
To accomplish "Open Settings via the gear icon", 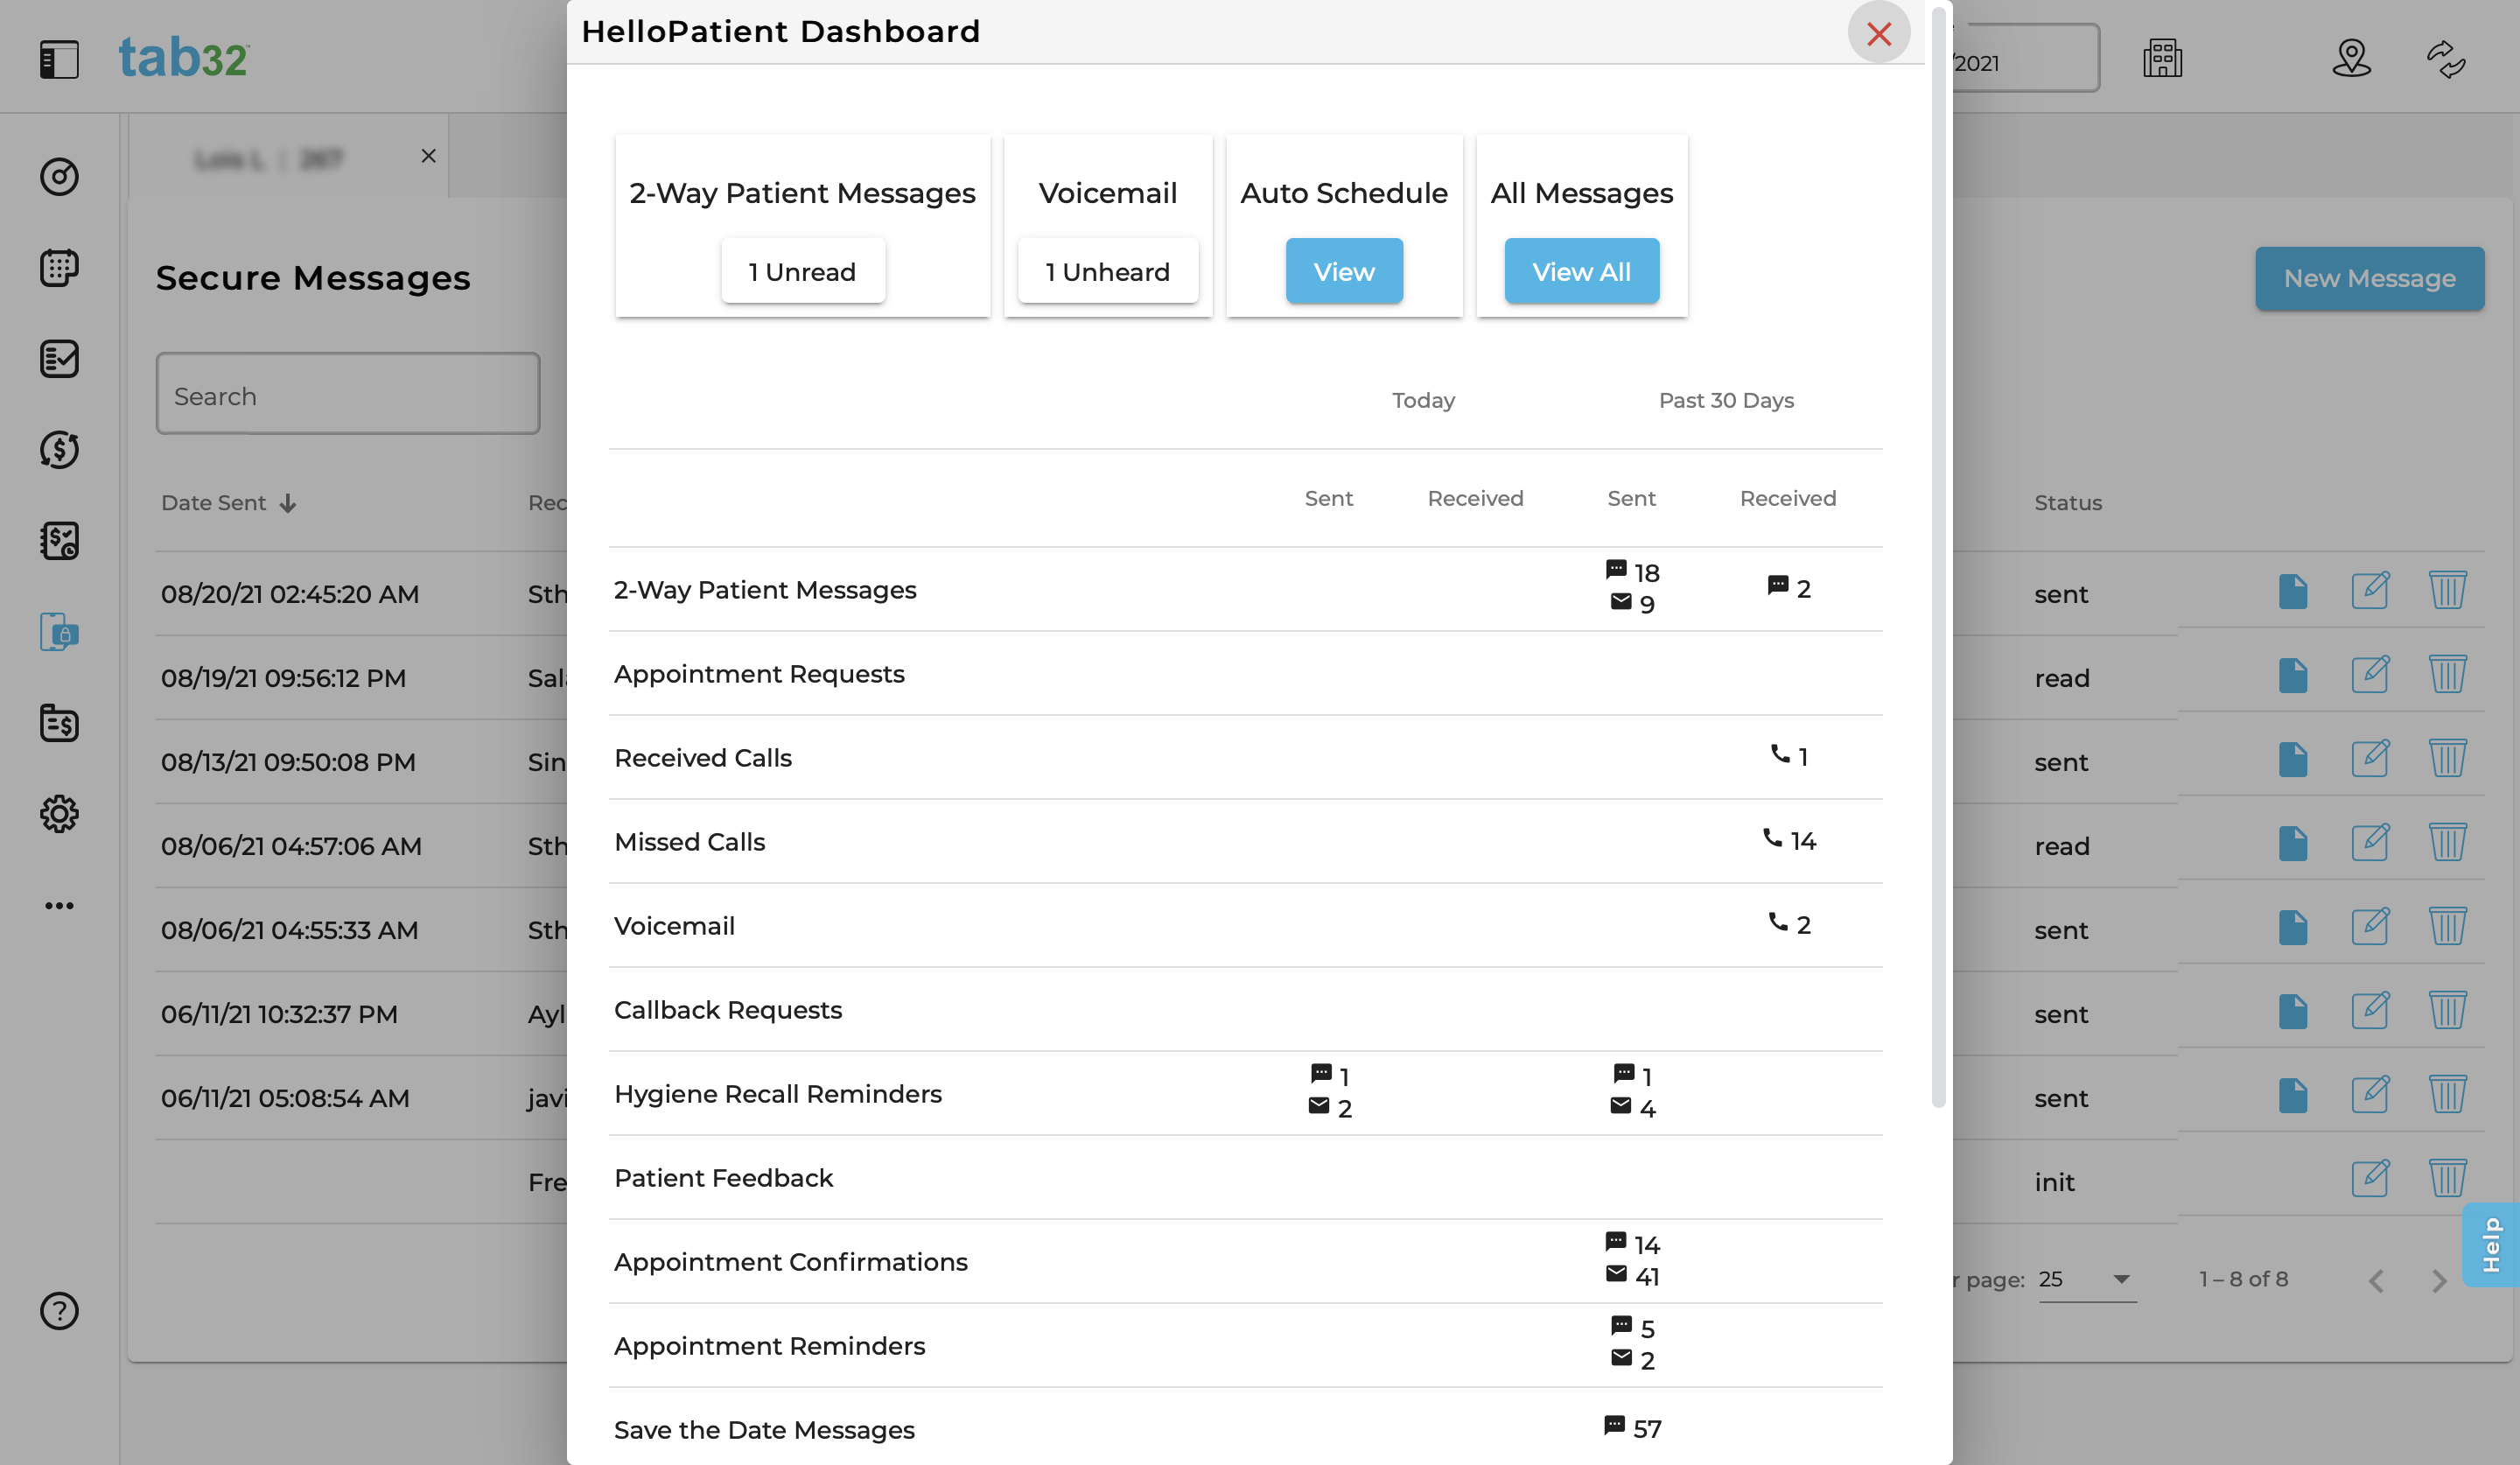I will tap(58, 813).
